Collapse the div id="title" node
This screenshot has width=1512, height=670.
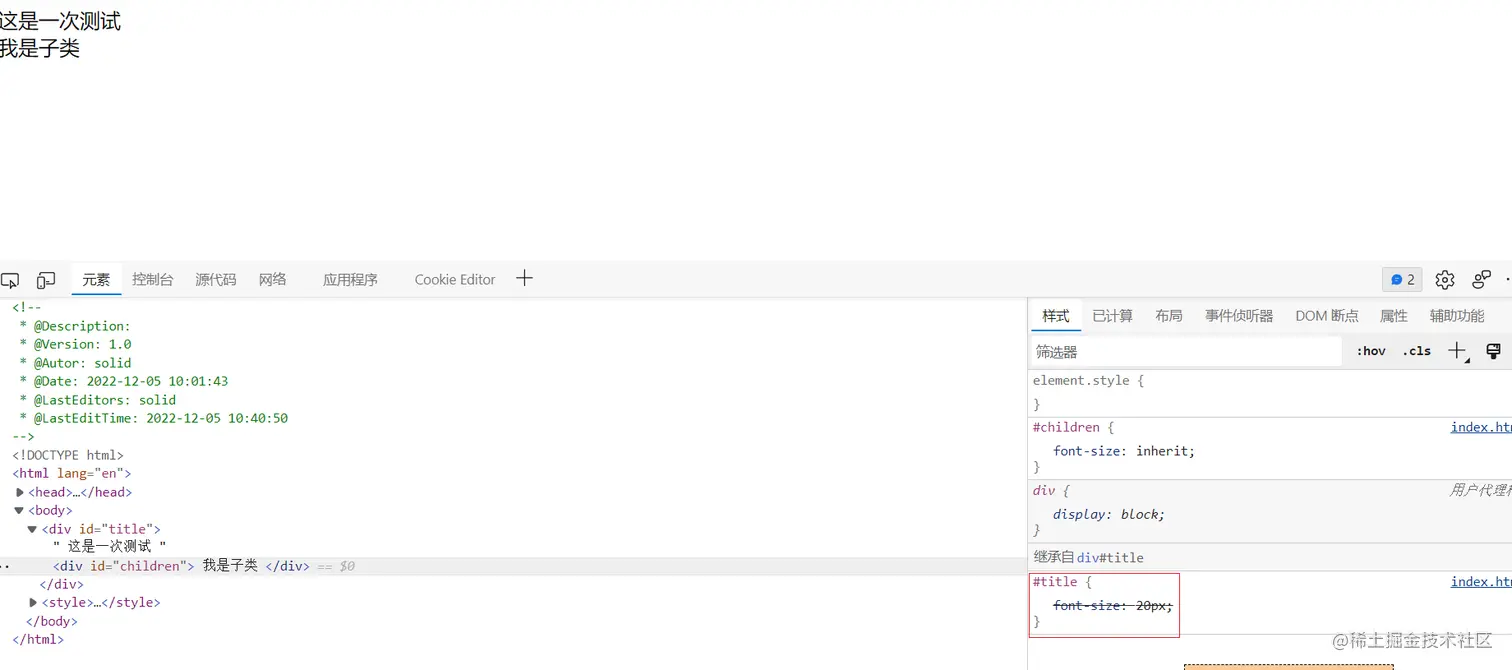(32, 529)
